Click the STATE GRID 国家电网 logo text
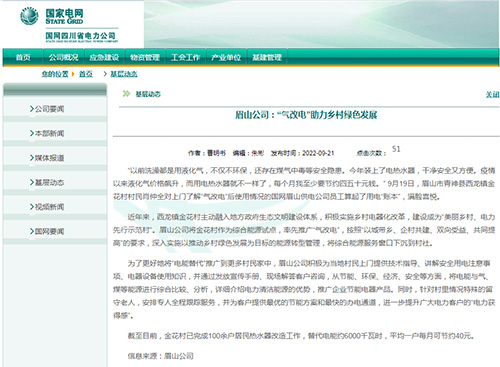The height and width of the screenshot is (367, 500). [64, 16]
